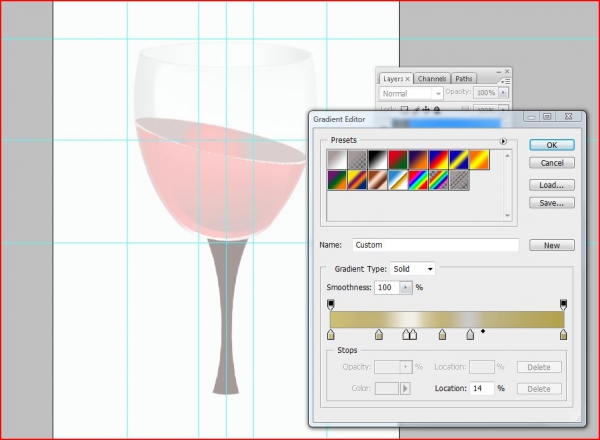Screen dimensions: 600x440
Task: Close the Layers tab with its x
Action: (x=408, y=79)
